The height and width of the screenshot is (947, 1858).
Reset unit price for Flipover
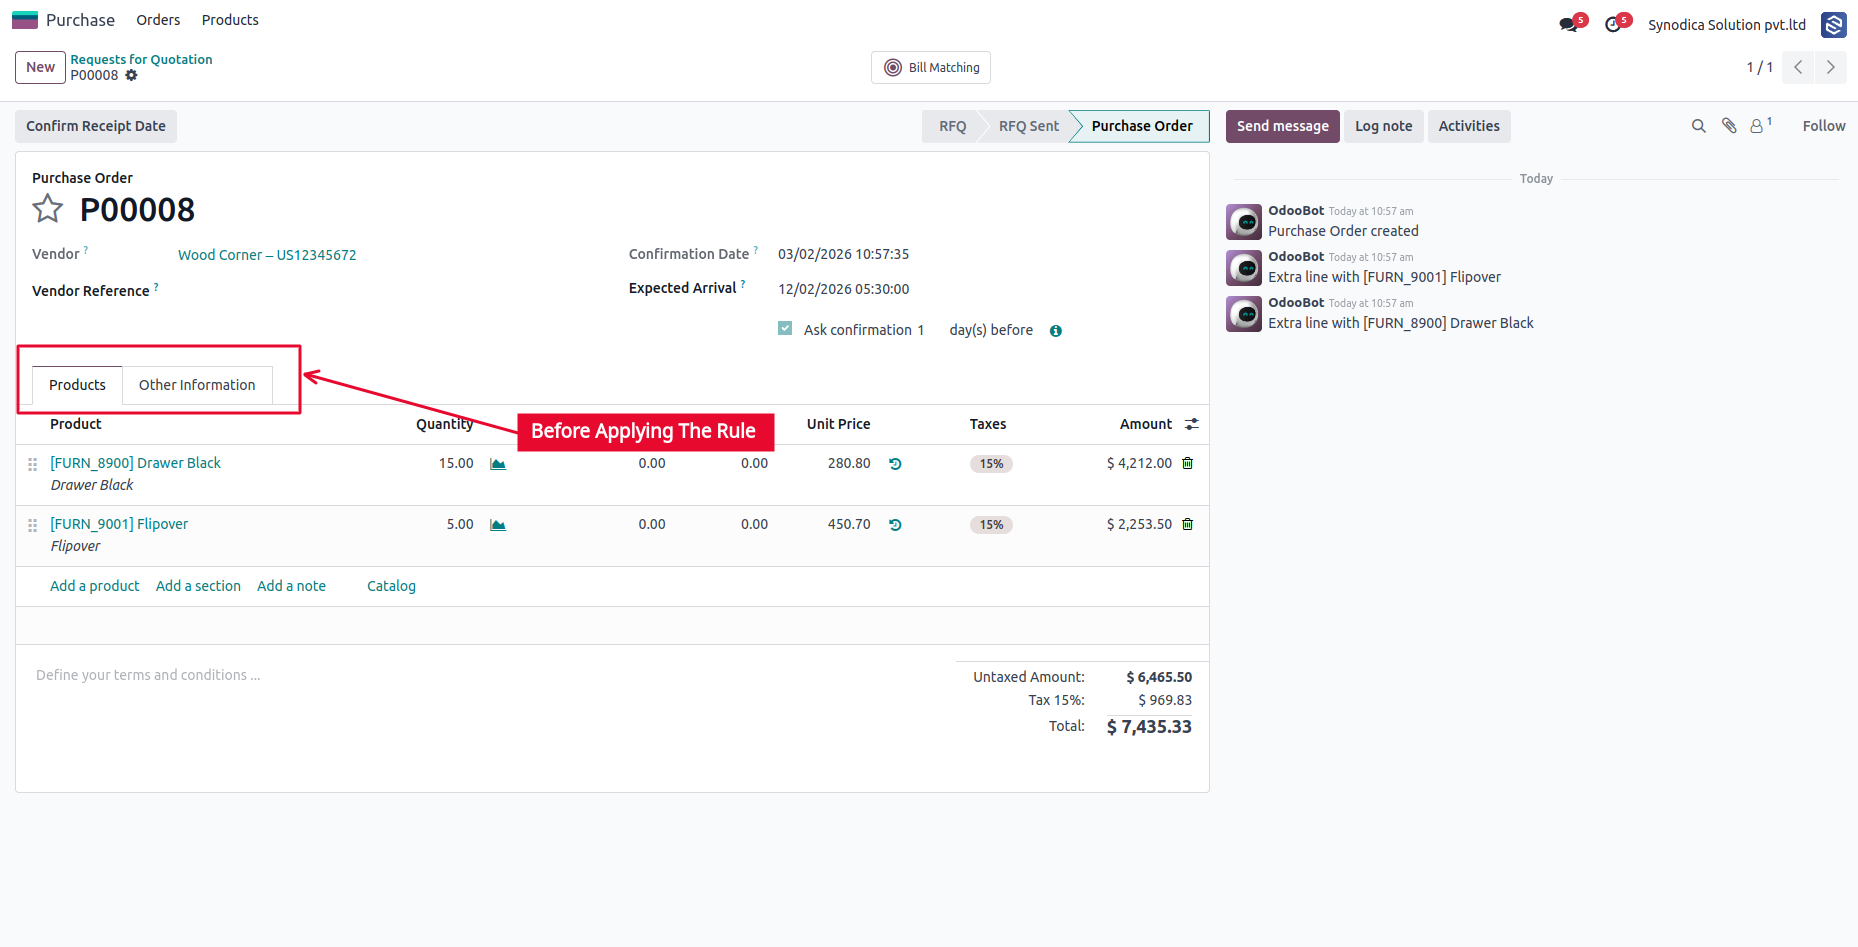(895, 525)
